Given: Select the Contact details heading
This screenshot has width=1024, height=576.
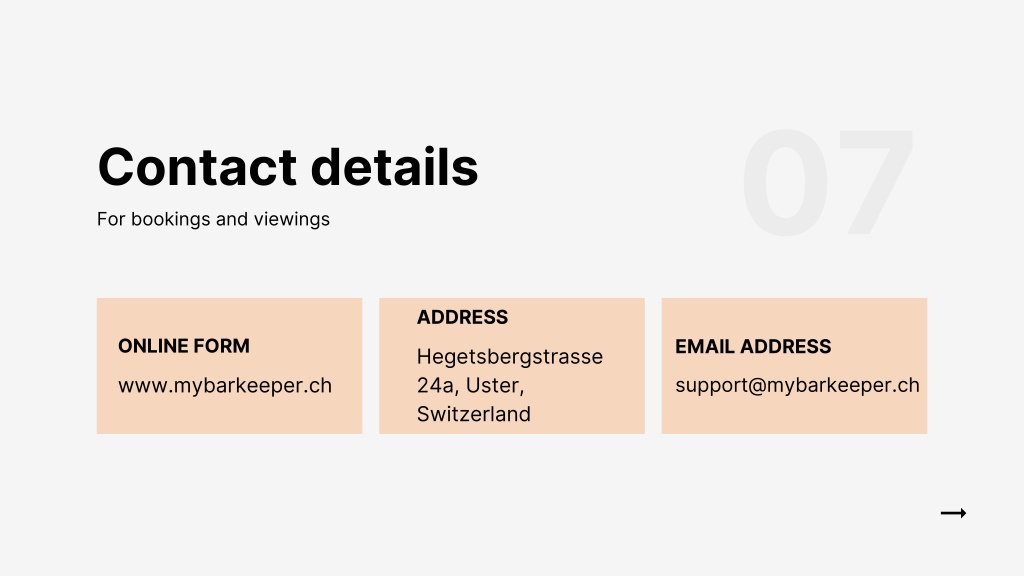Looking at the screenshot, I should click(x=288, y=167).
